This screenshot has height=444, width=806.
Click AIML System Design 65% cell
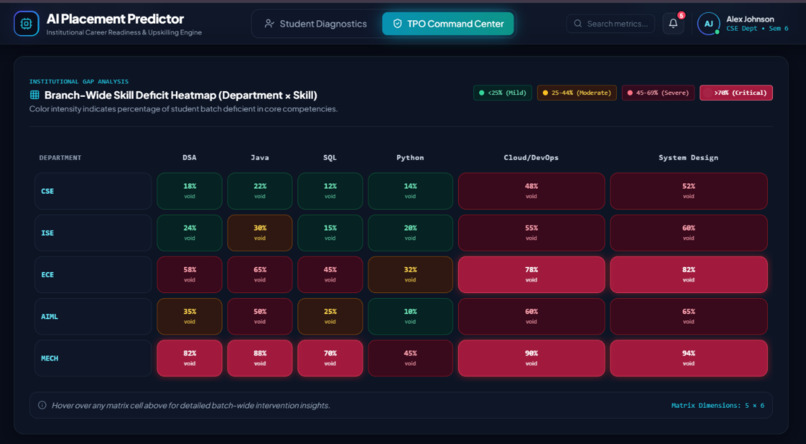click(x=688, y=317)
